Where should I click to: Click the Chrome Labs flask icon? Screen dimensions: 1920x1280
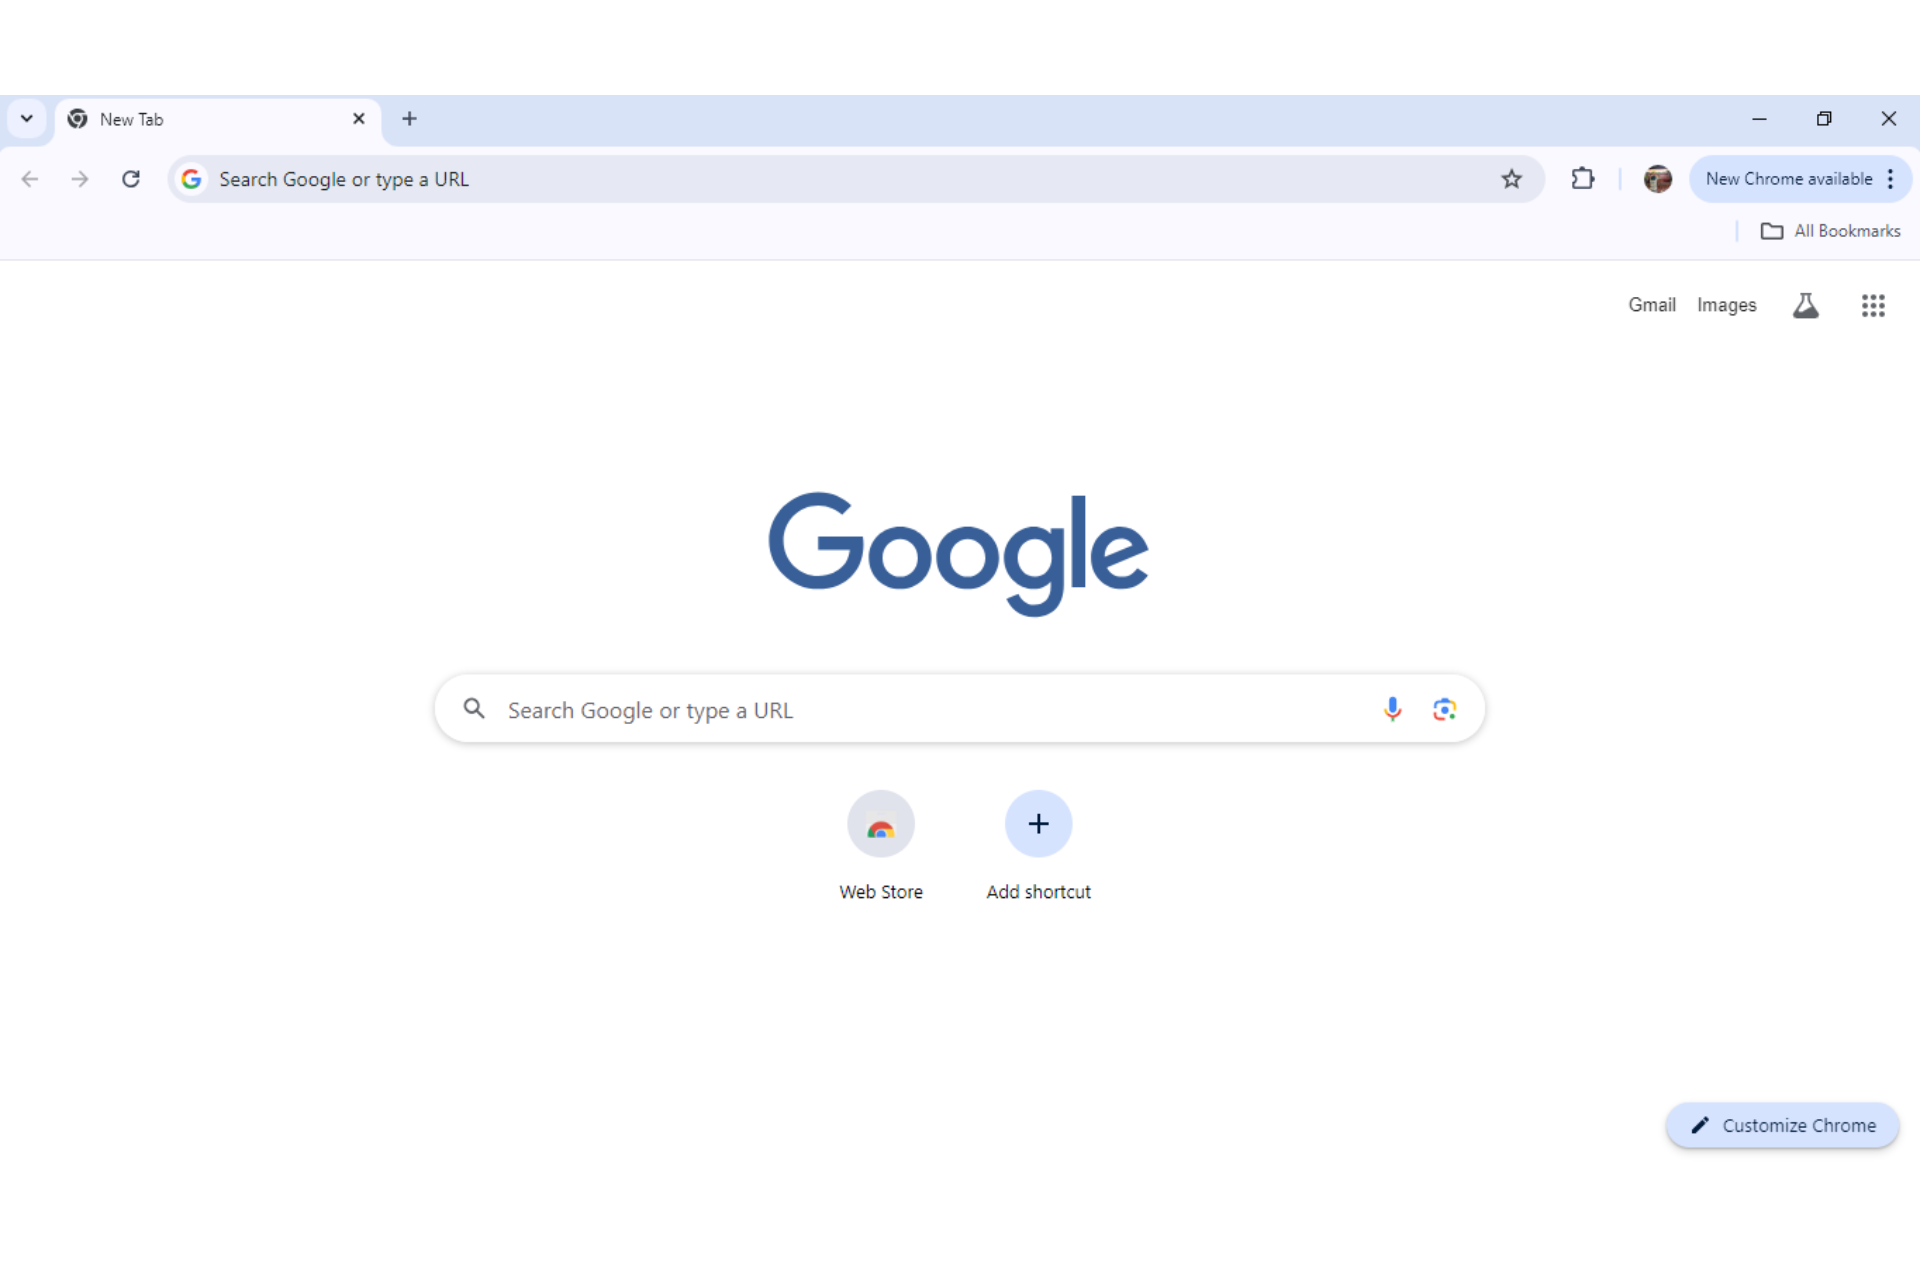pyautogui.click(x=1806, y=304)
